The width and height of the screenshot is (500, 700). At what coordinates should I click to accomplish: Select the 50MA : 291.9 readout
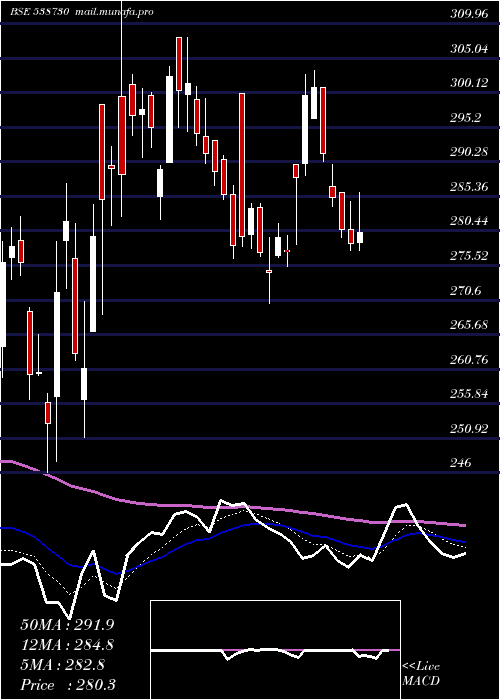click(x=67, y=625)
